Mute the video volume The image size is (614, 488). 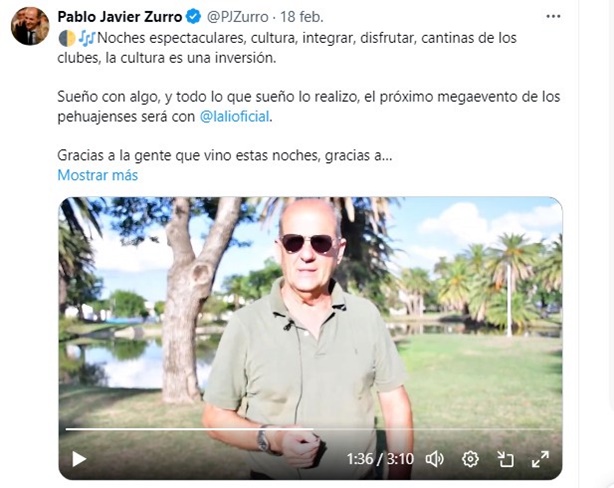click(434, 459)
